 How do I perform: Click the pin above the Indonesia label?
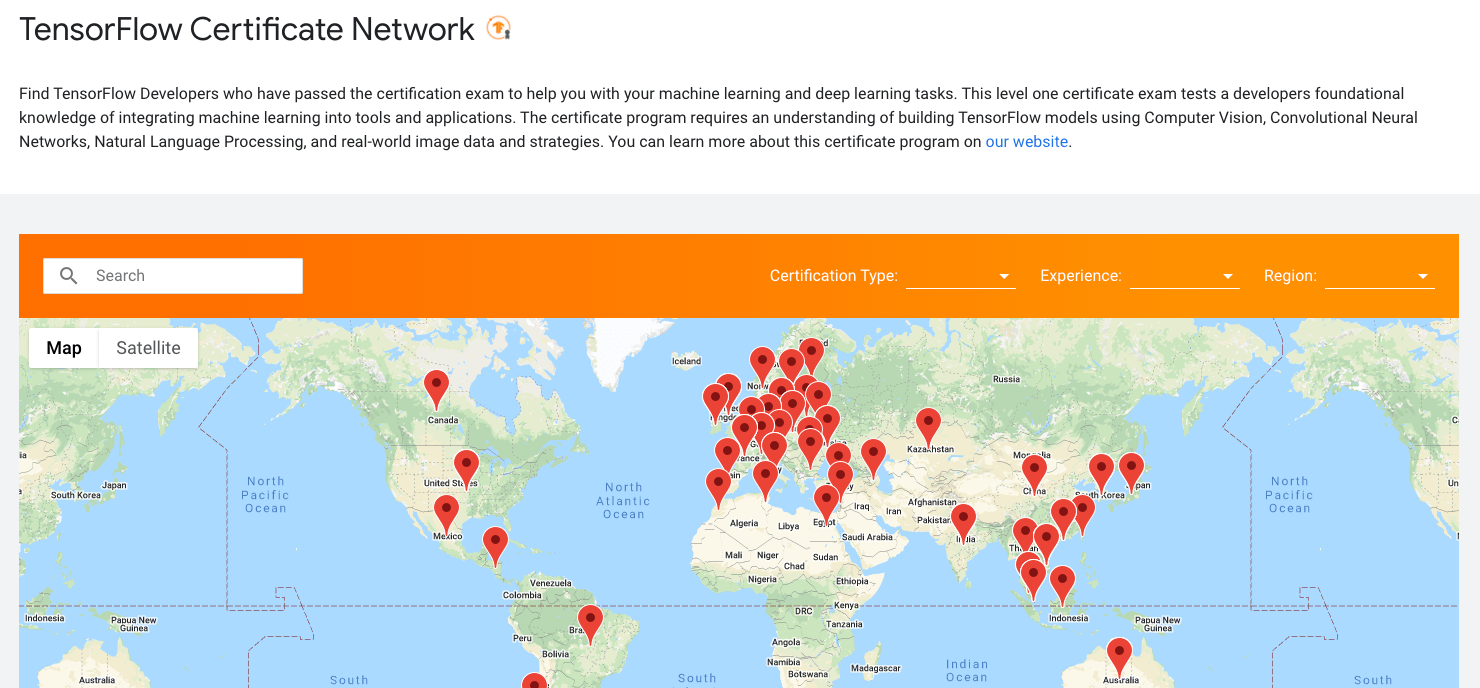pyautogui.click(x=1062, y=585)
